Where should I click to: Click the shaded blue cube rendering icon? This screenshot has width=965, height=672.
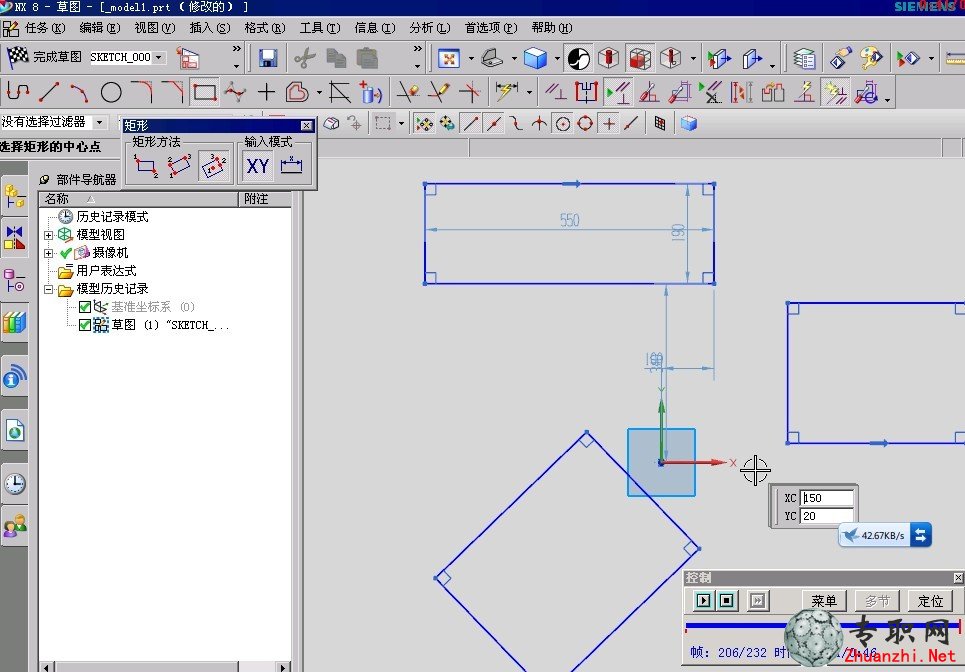[x=535, y=58]
